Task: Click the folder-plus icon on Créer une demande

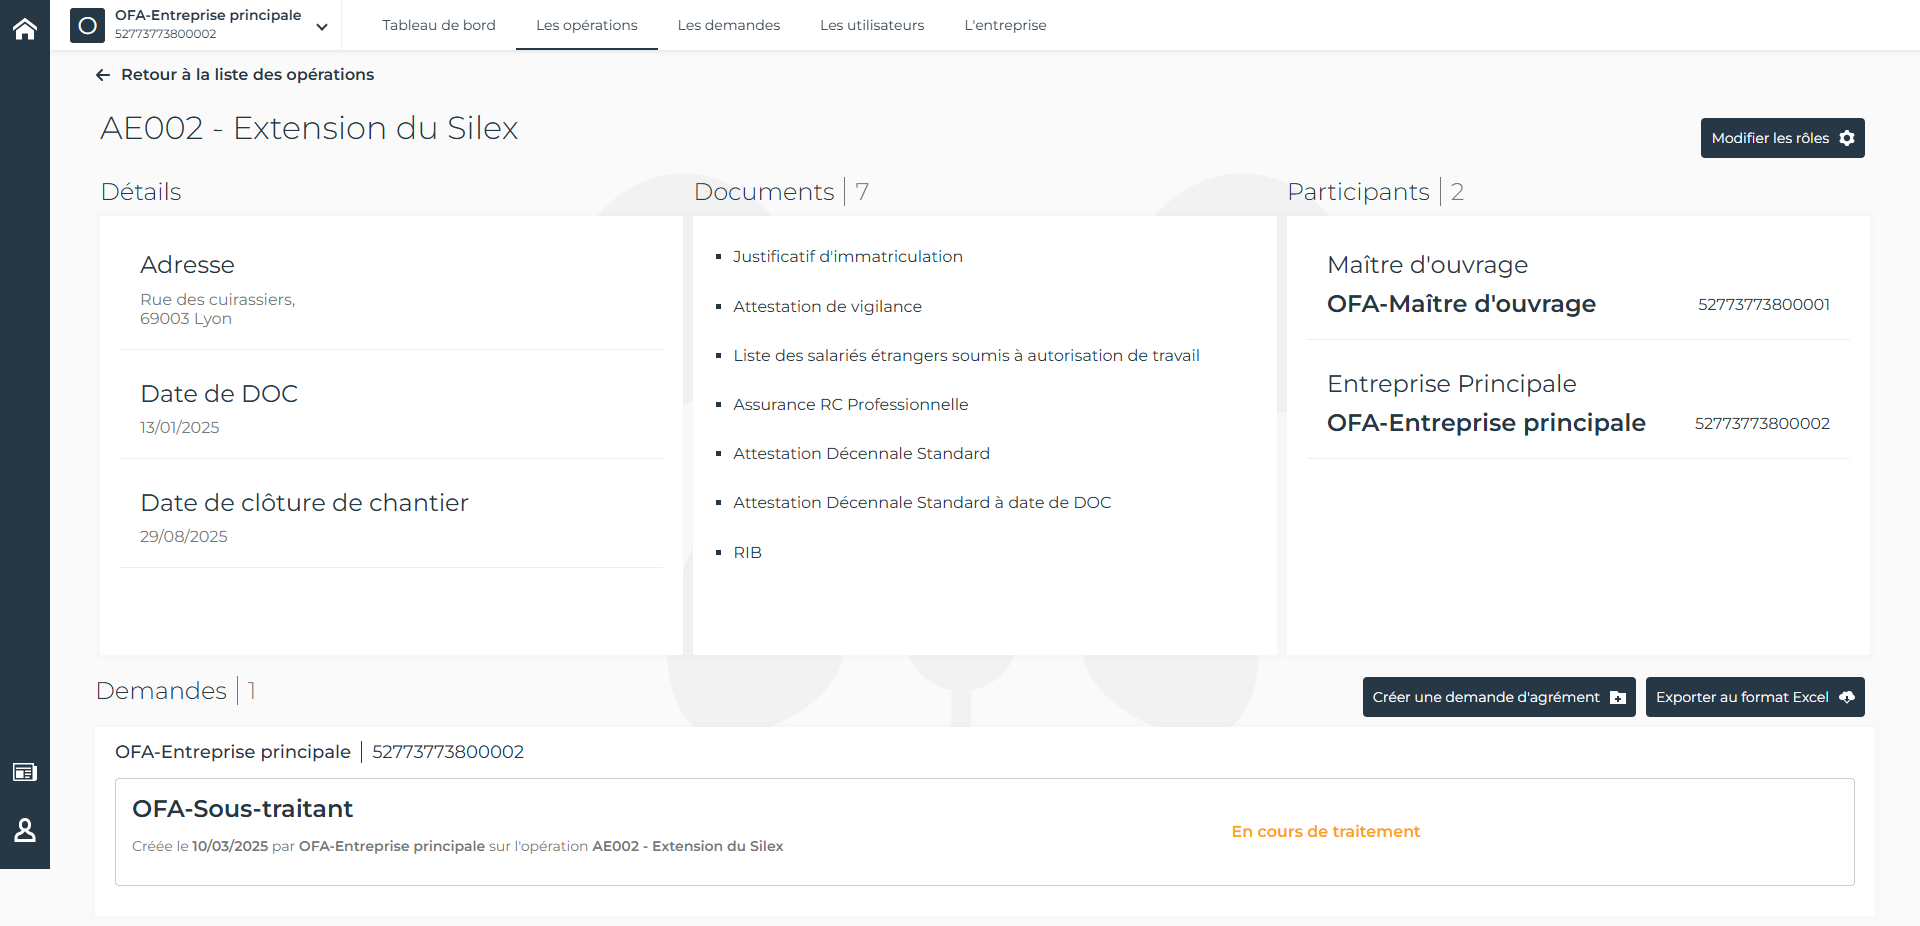Action: pos(1617,697)
